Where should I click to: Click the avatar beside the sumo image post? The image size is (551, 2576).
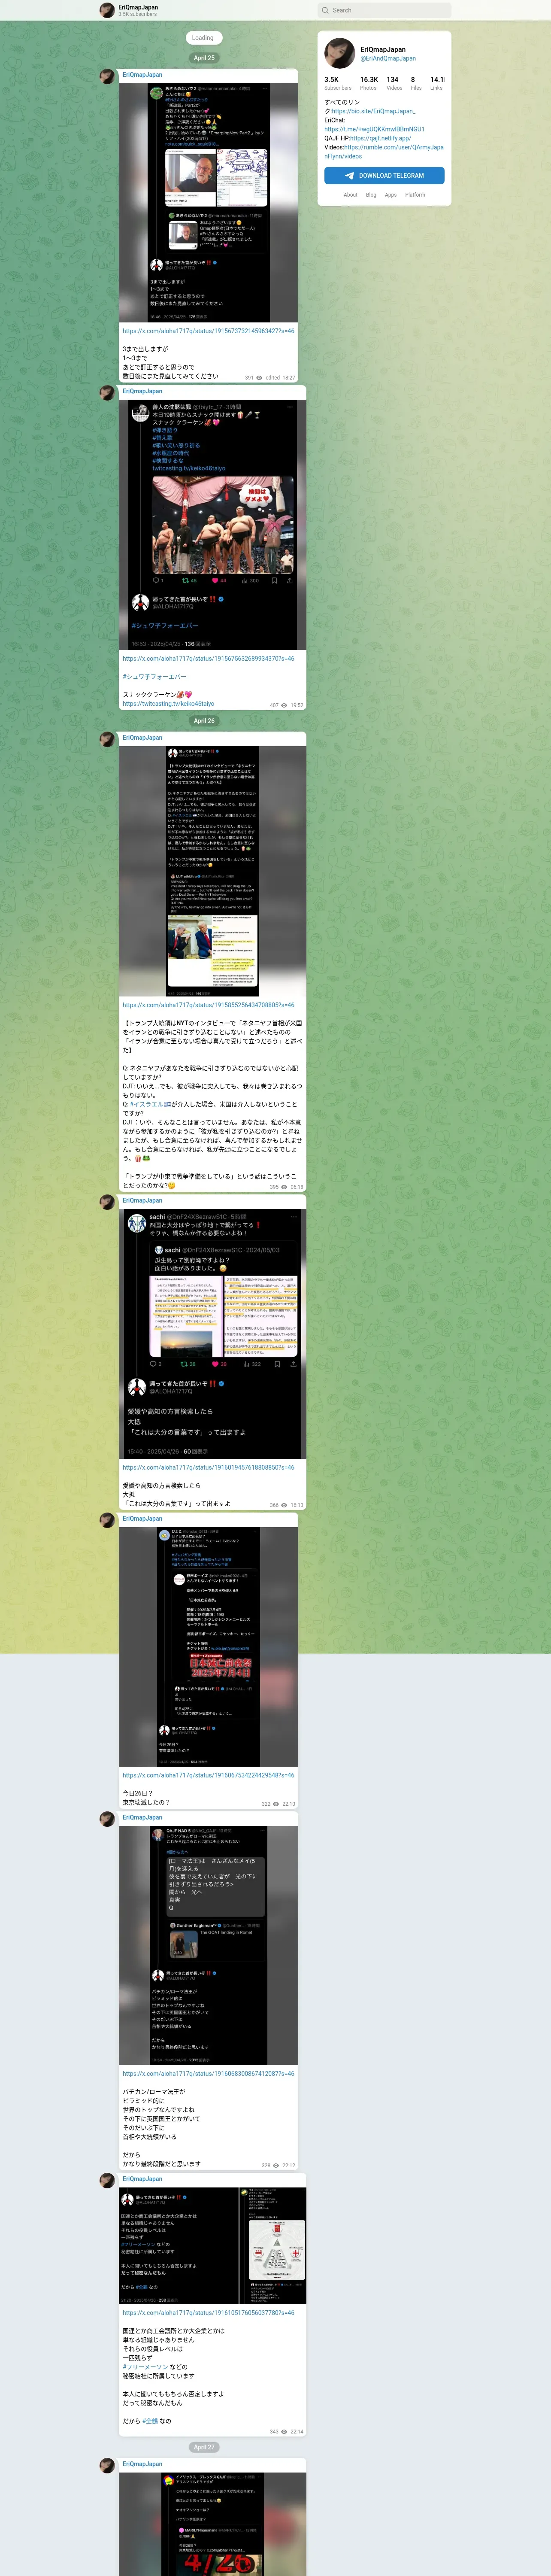107,392
